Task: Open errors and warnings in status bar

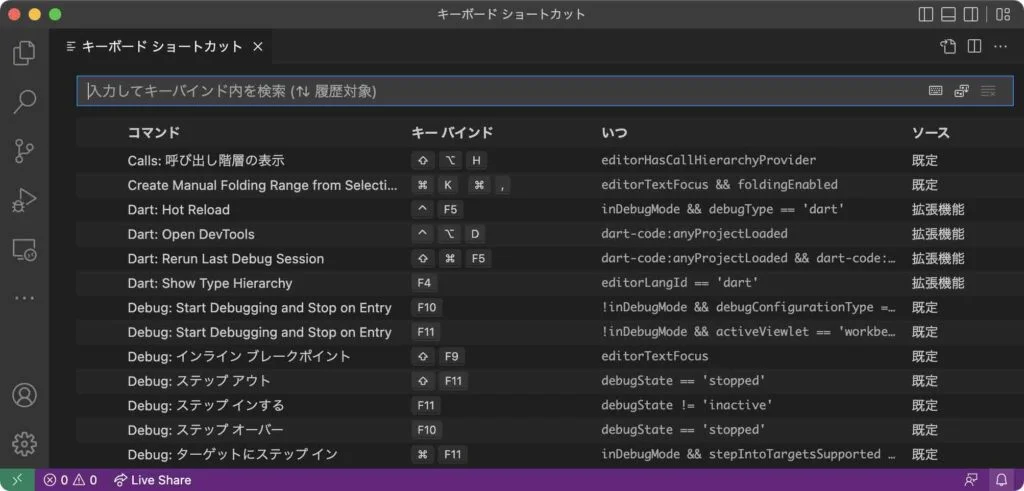Action: pos(70,480)
